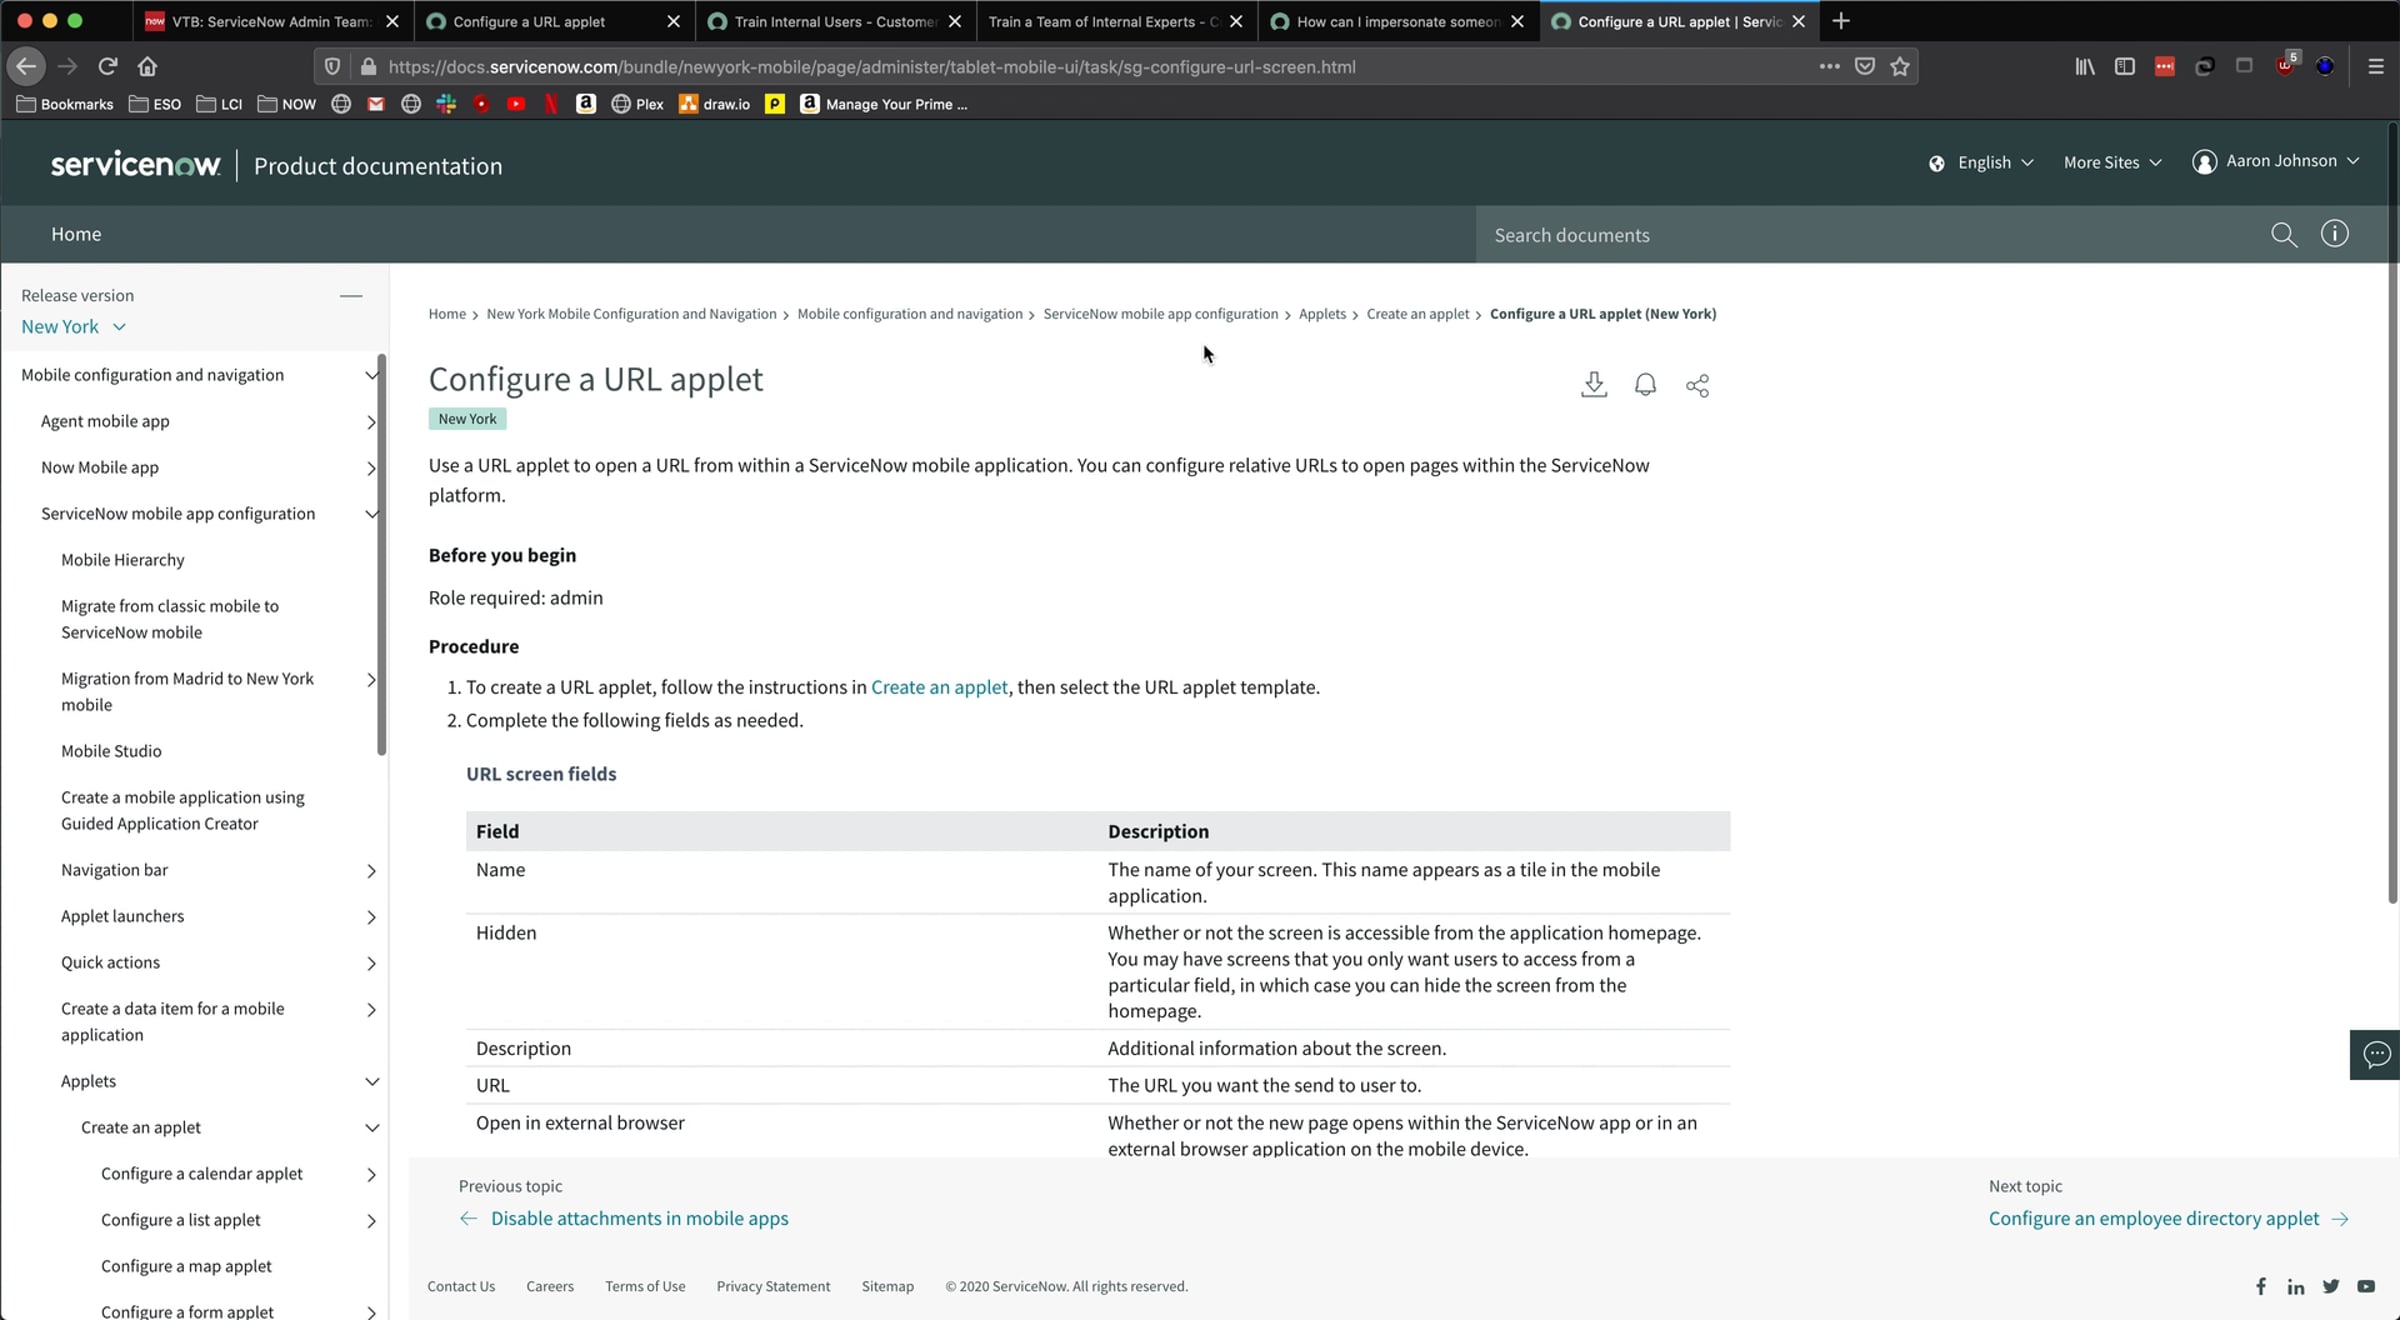Toggle Firefox sidebar icon

coord(2125,66)
